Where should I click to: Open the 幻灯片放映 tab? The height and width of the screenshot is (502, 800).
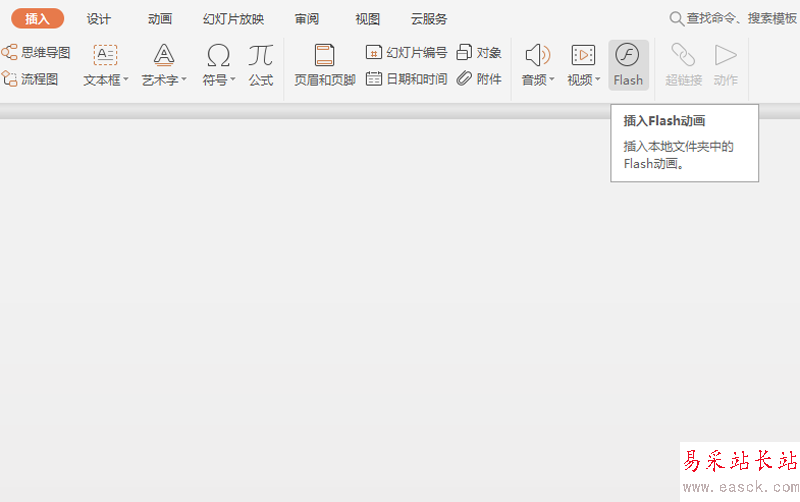[233, 19]
